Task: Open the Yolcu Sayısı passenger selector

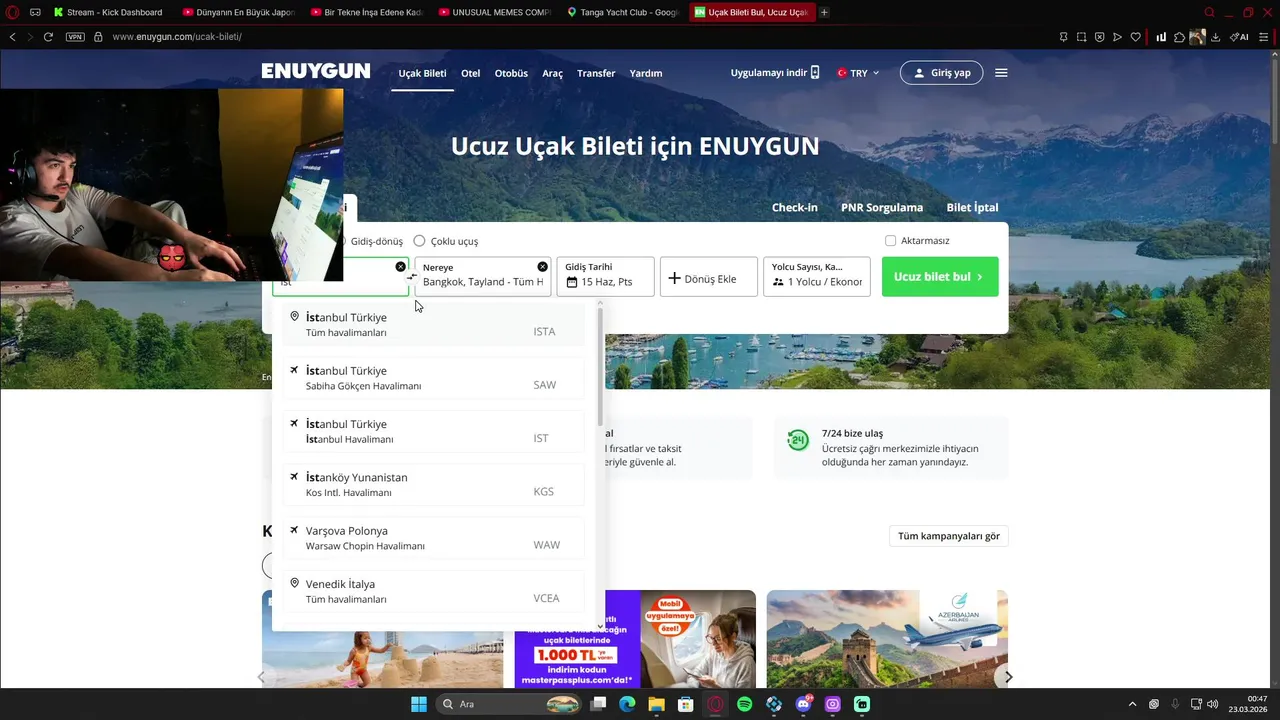Action: tap(817, 277)
